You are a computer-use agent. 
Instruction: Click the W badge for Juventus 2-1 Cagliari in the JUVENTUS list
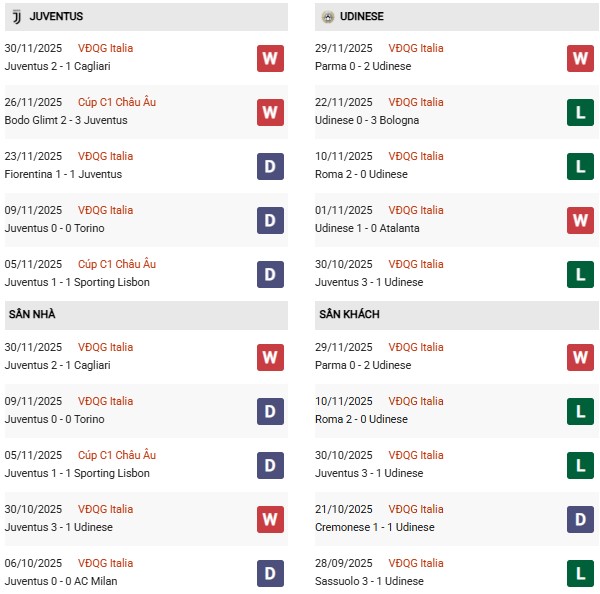(270, 58)
